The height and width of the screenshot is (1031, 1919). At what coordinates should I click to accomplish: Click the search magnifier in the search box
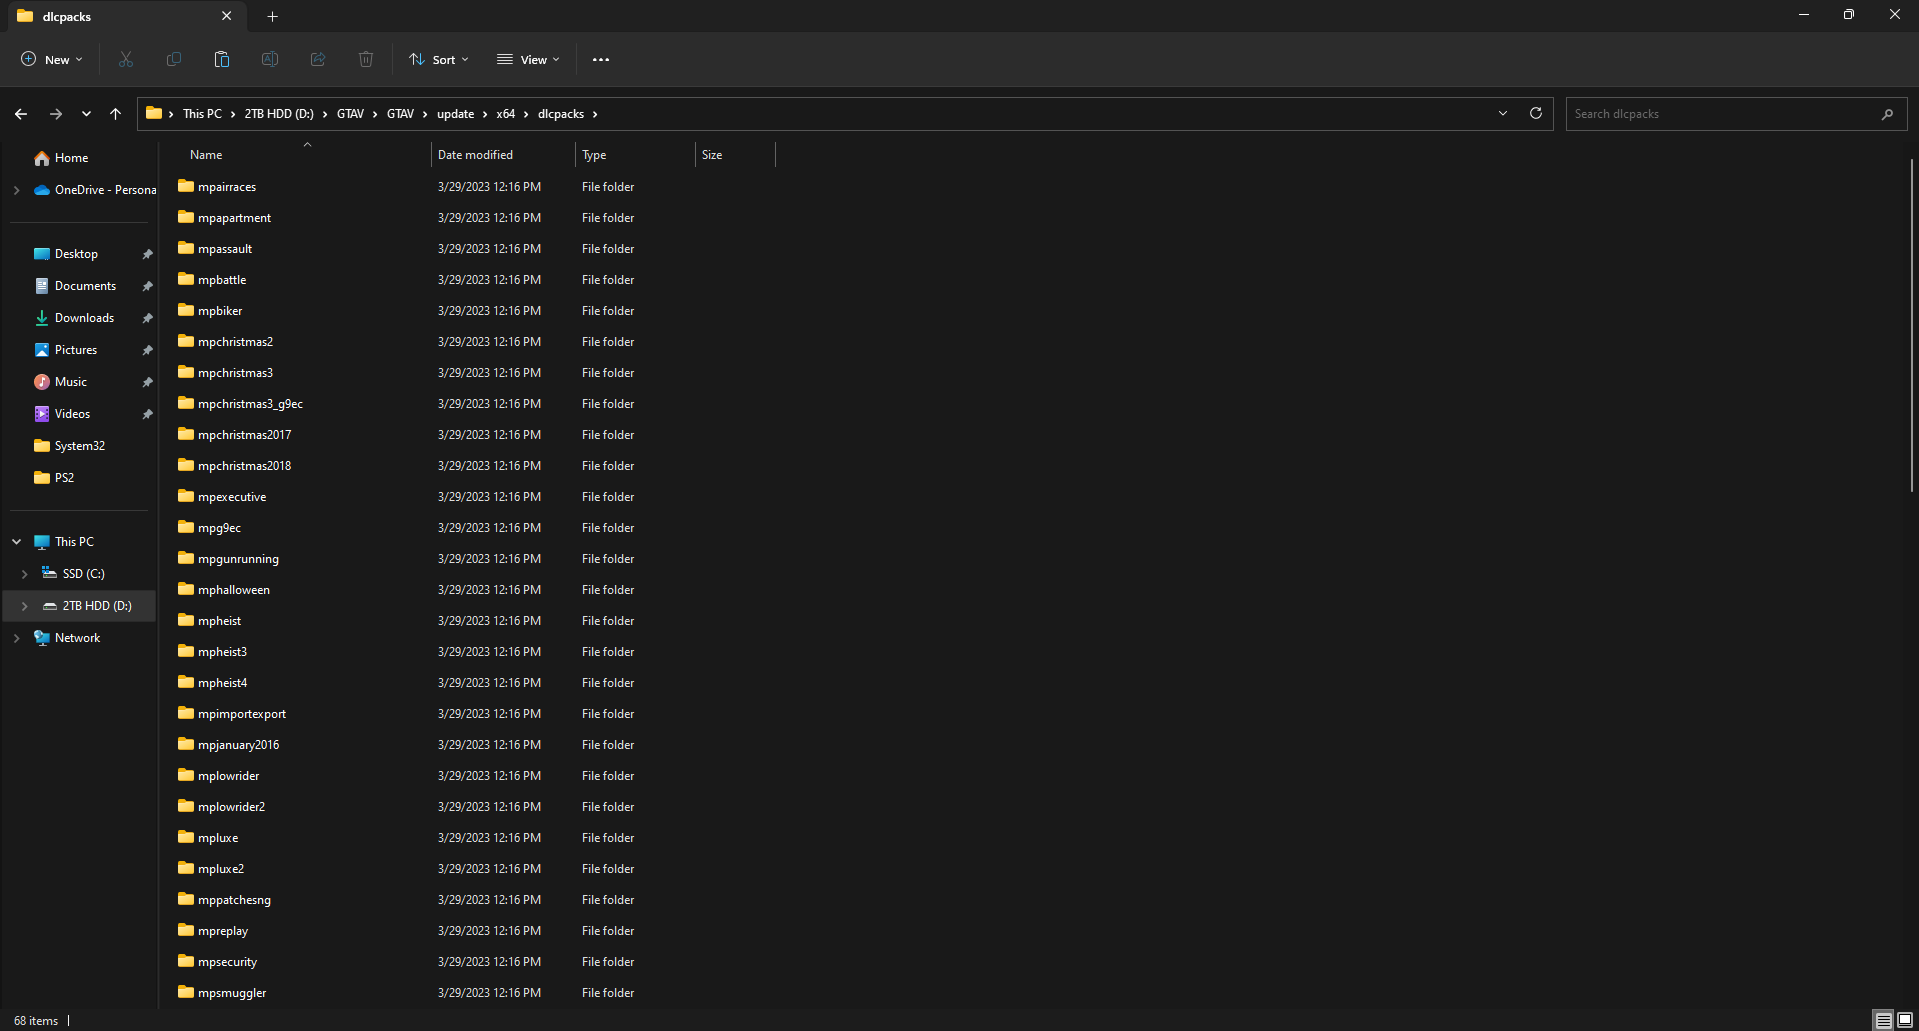[1888, 114]
